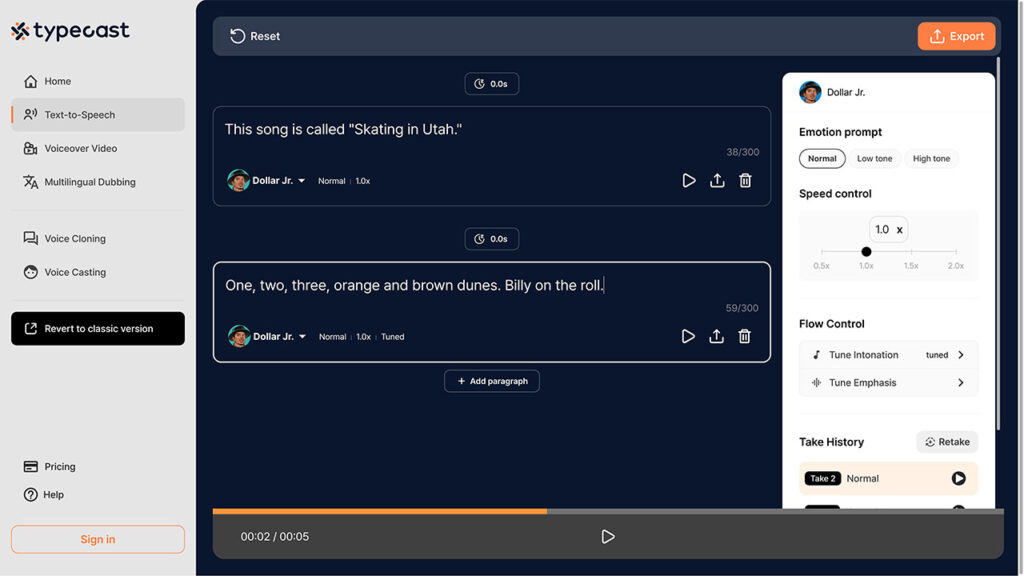1024x576 pixels.
Task: Play the "Skating in Utah" paragraph
Action: click(688, 180)
